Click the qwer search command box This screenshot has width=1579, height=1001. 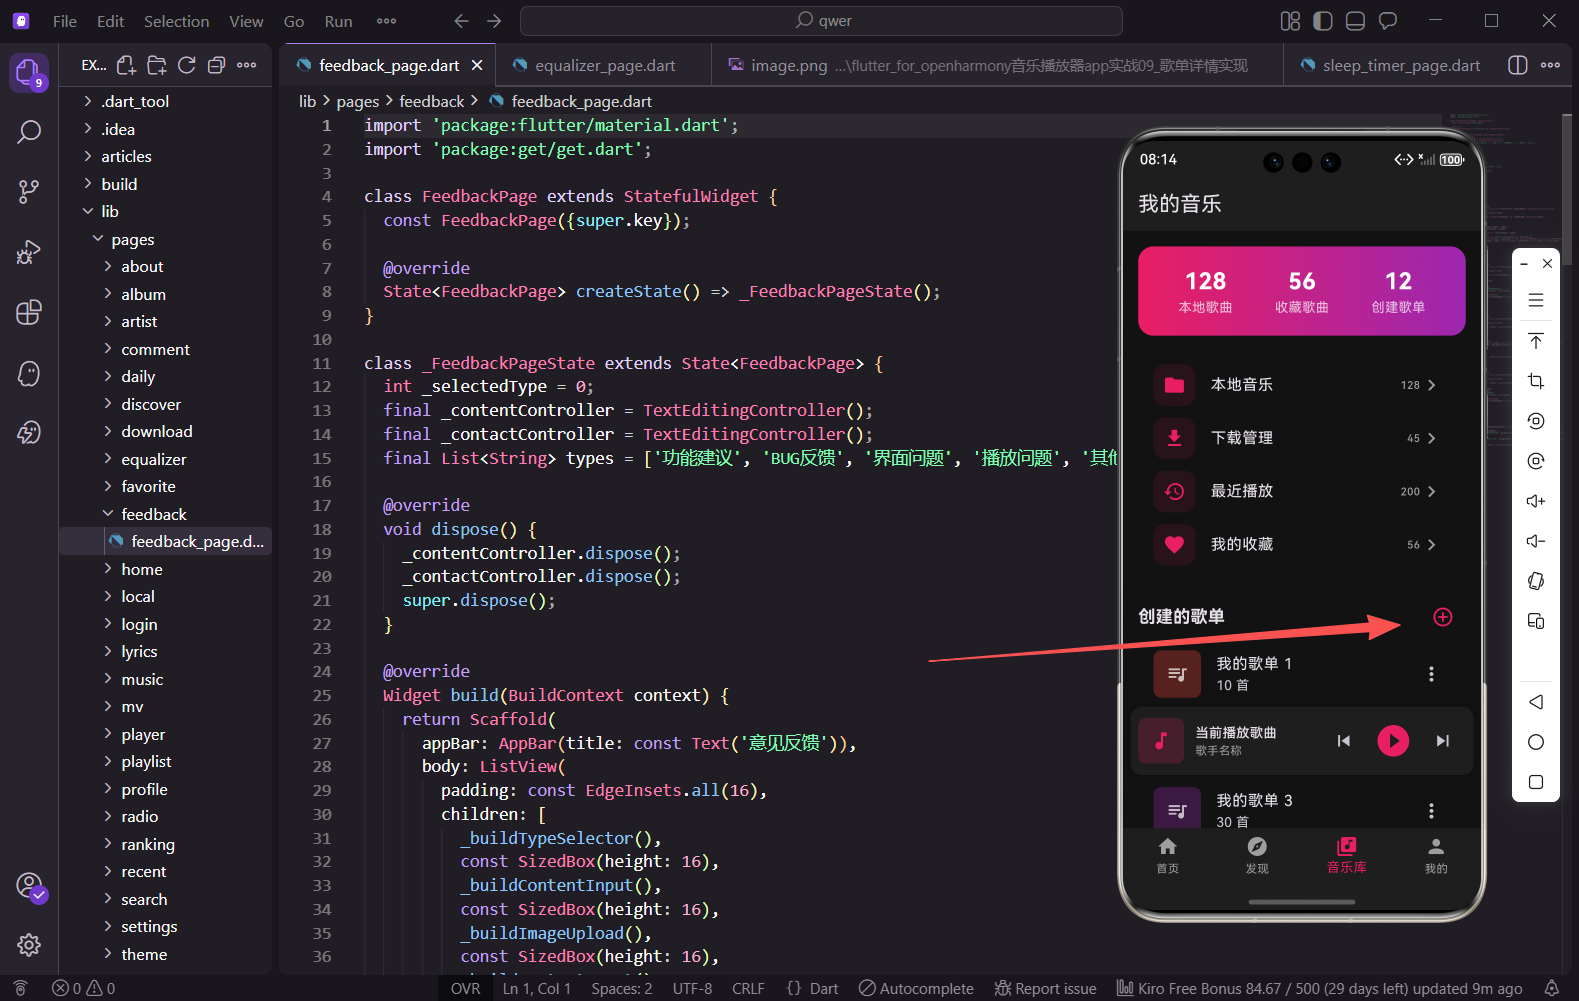click(821, 21)
